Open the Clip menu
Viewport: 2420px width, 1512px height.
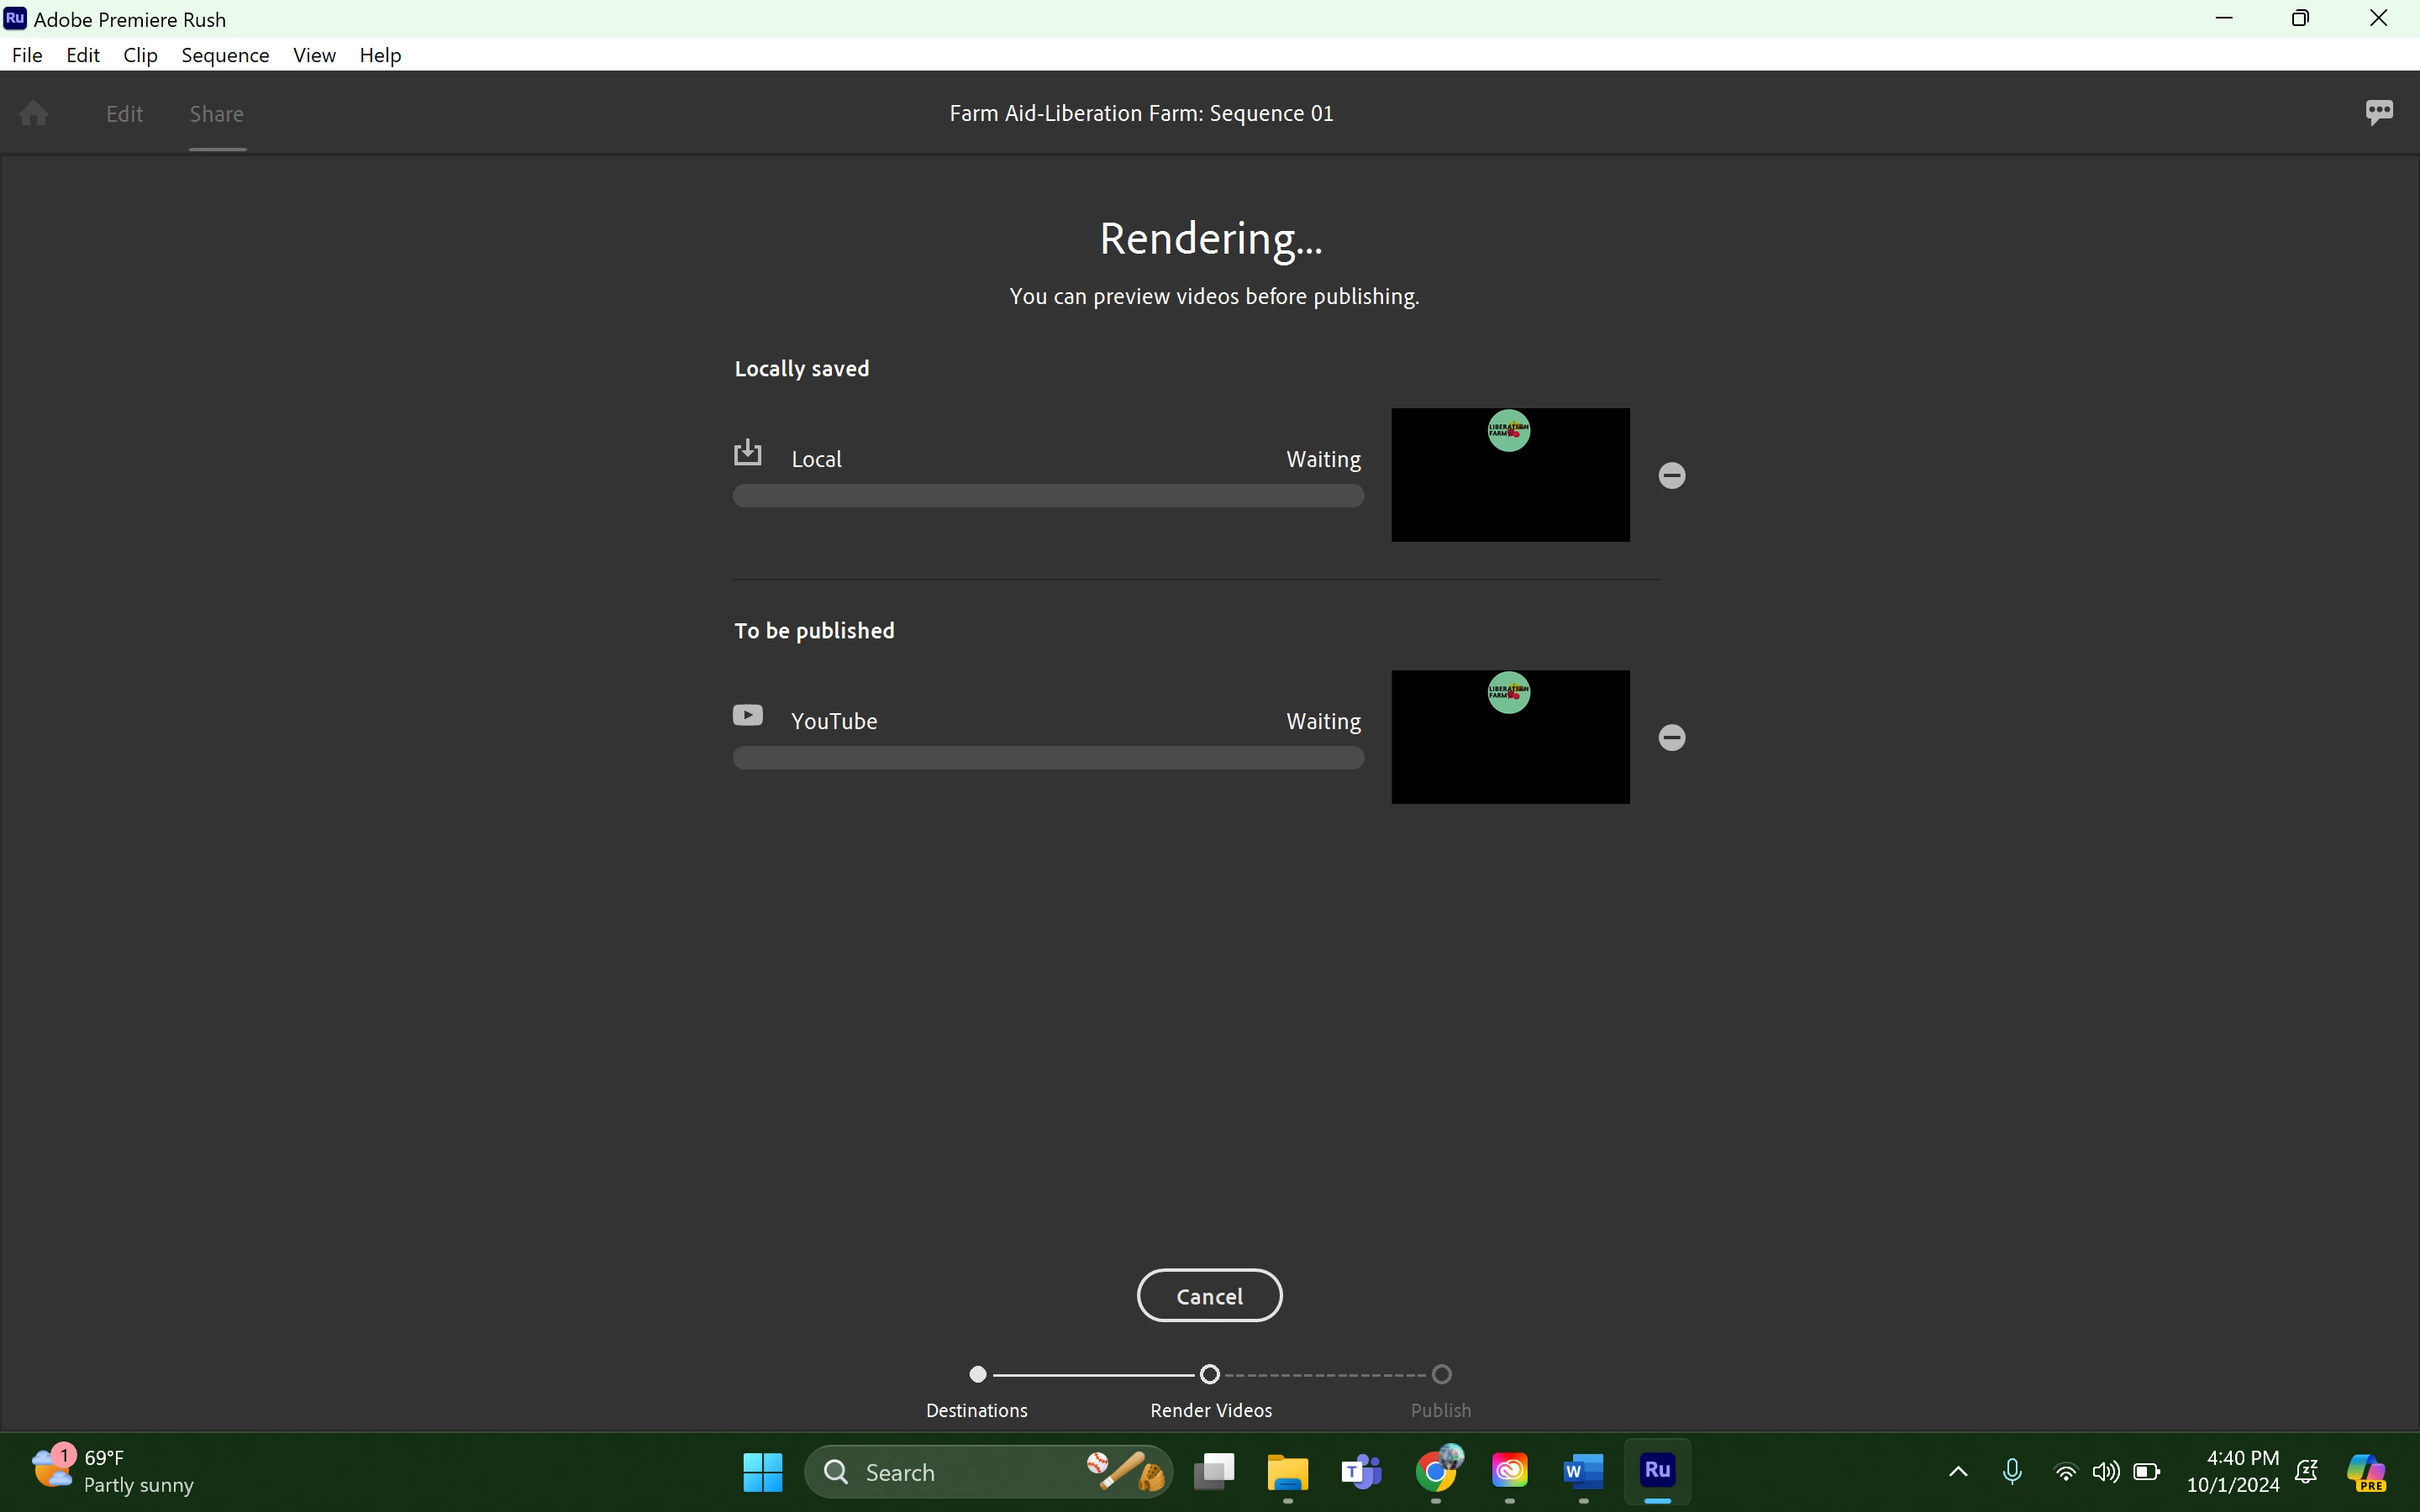click(140, 55)
